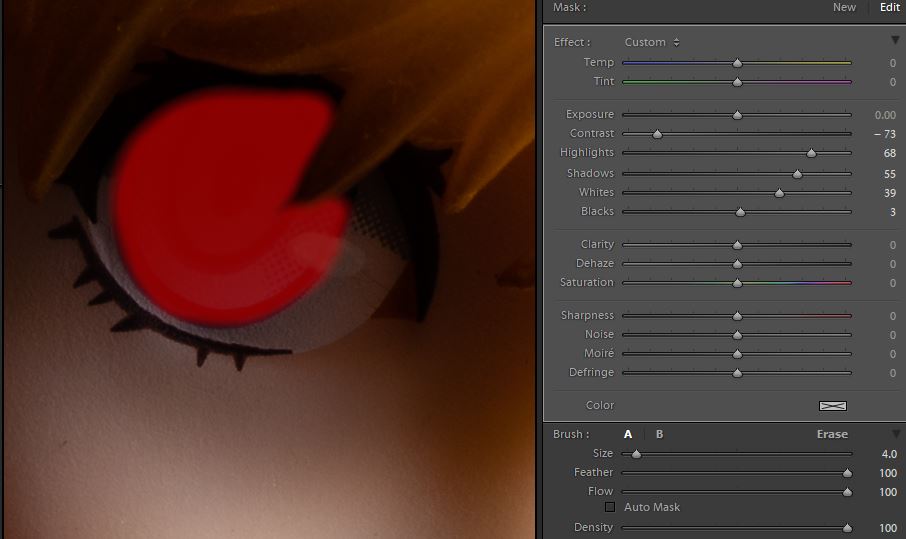Click the Temp value 0

point(893,62)
